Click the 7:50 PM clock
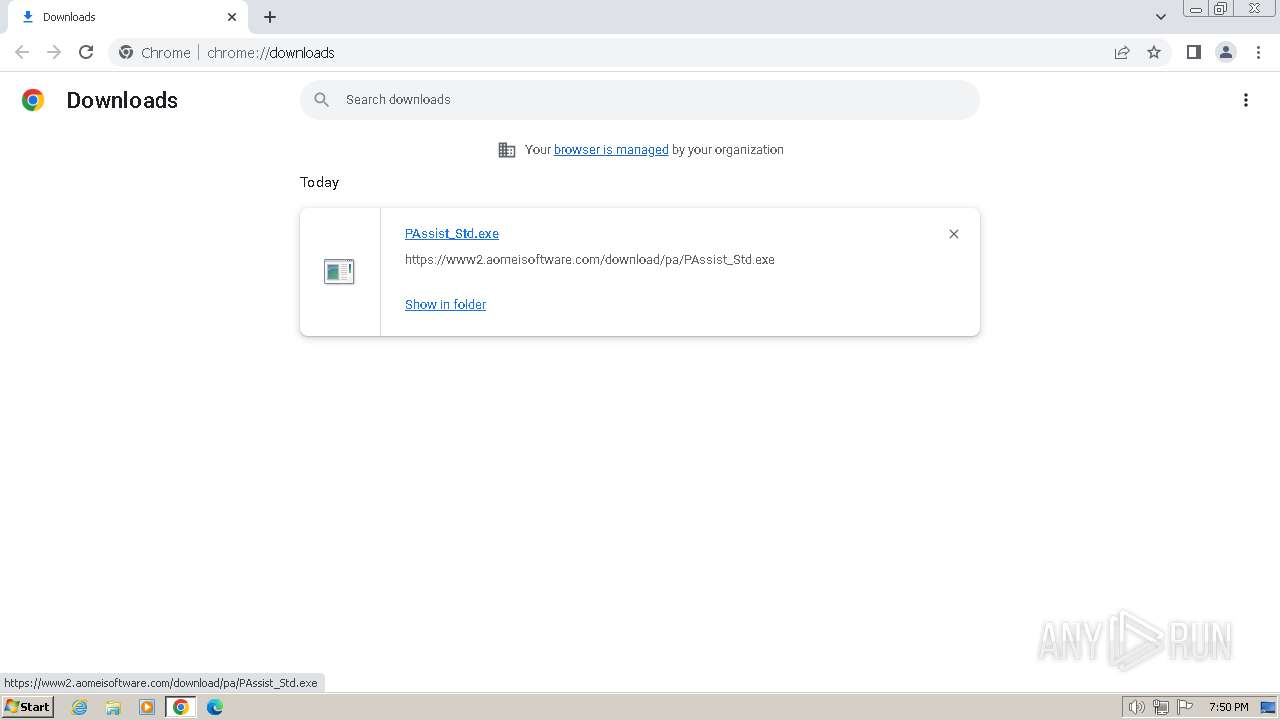 coord(1228,707)
